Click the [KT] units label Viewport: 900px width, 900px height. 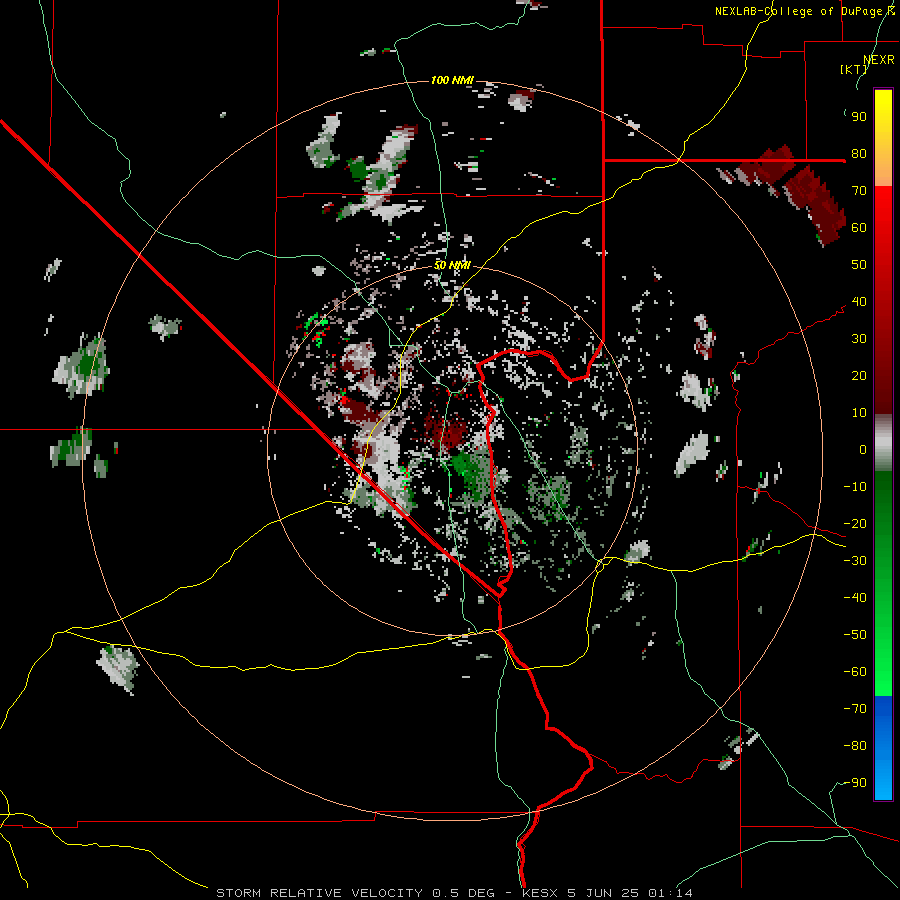853,69
